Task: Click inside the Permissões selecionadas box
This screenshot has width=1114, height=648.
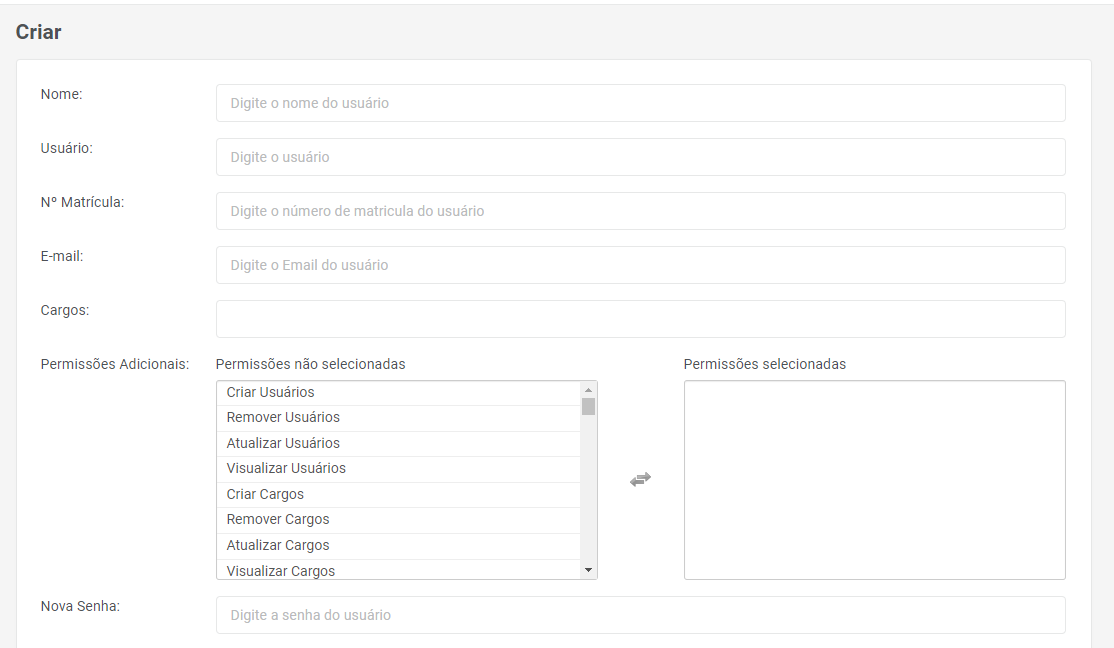Action: pyautogui.click(x=874, y=480)
